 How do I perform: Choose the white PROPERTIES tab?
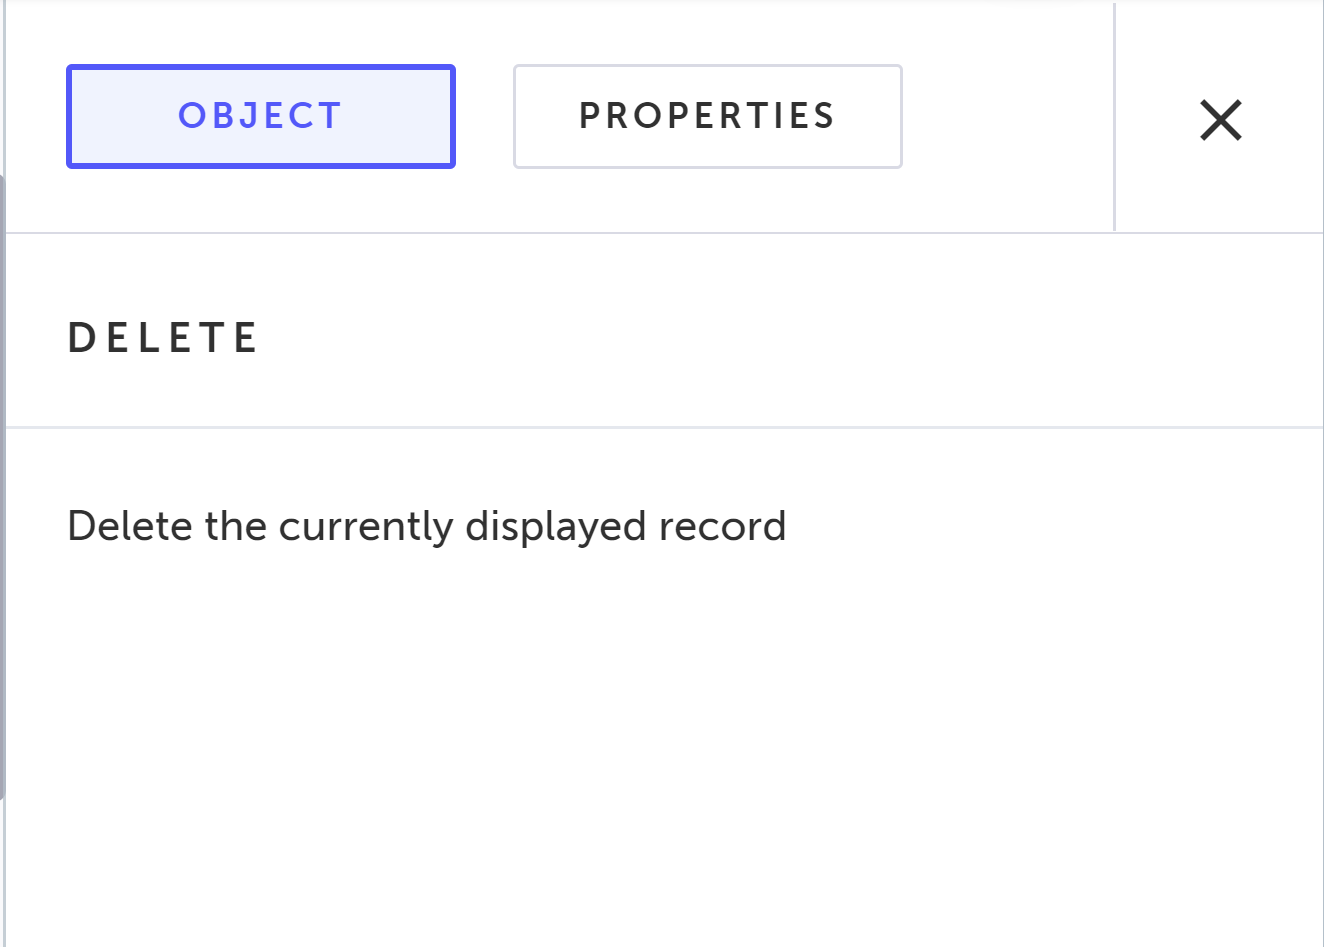click(707, 116)
